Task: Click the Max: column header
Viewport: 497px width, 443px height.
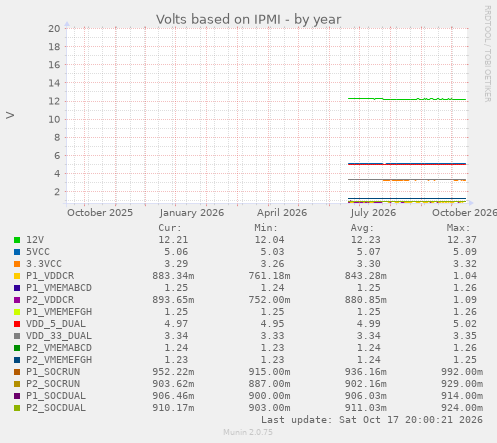Action: tap(458, 228)
